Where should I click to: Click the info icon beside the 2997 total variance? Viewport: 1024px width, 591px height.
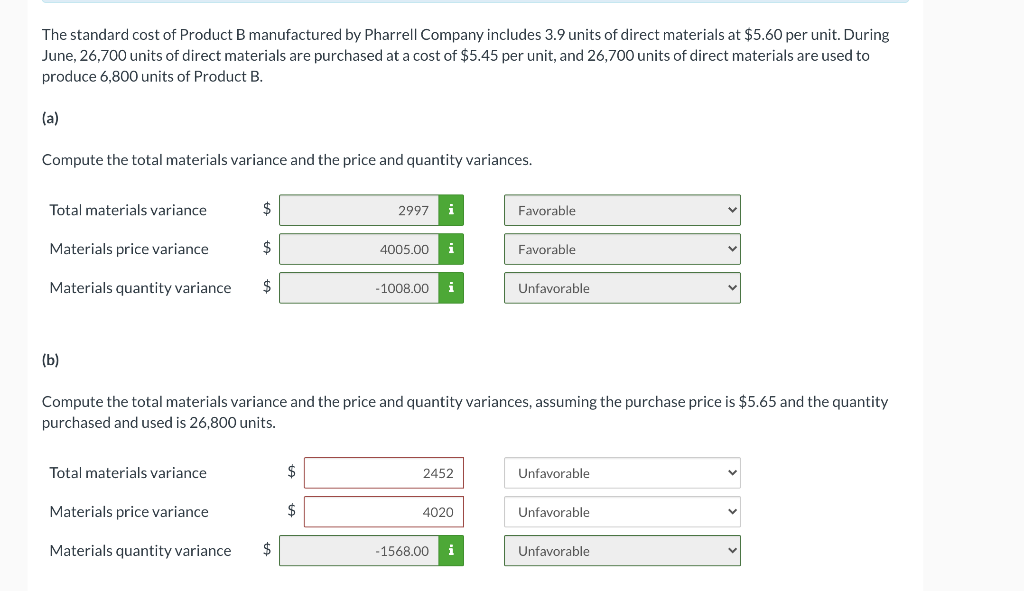pos(450,210)
